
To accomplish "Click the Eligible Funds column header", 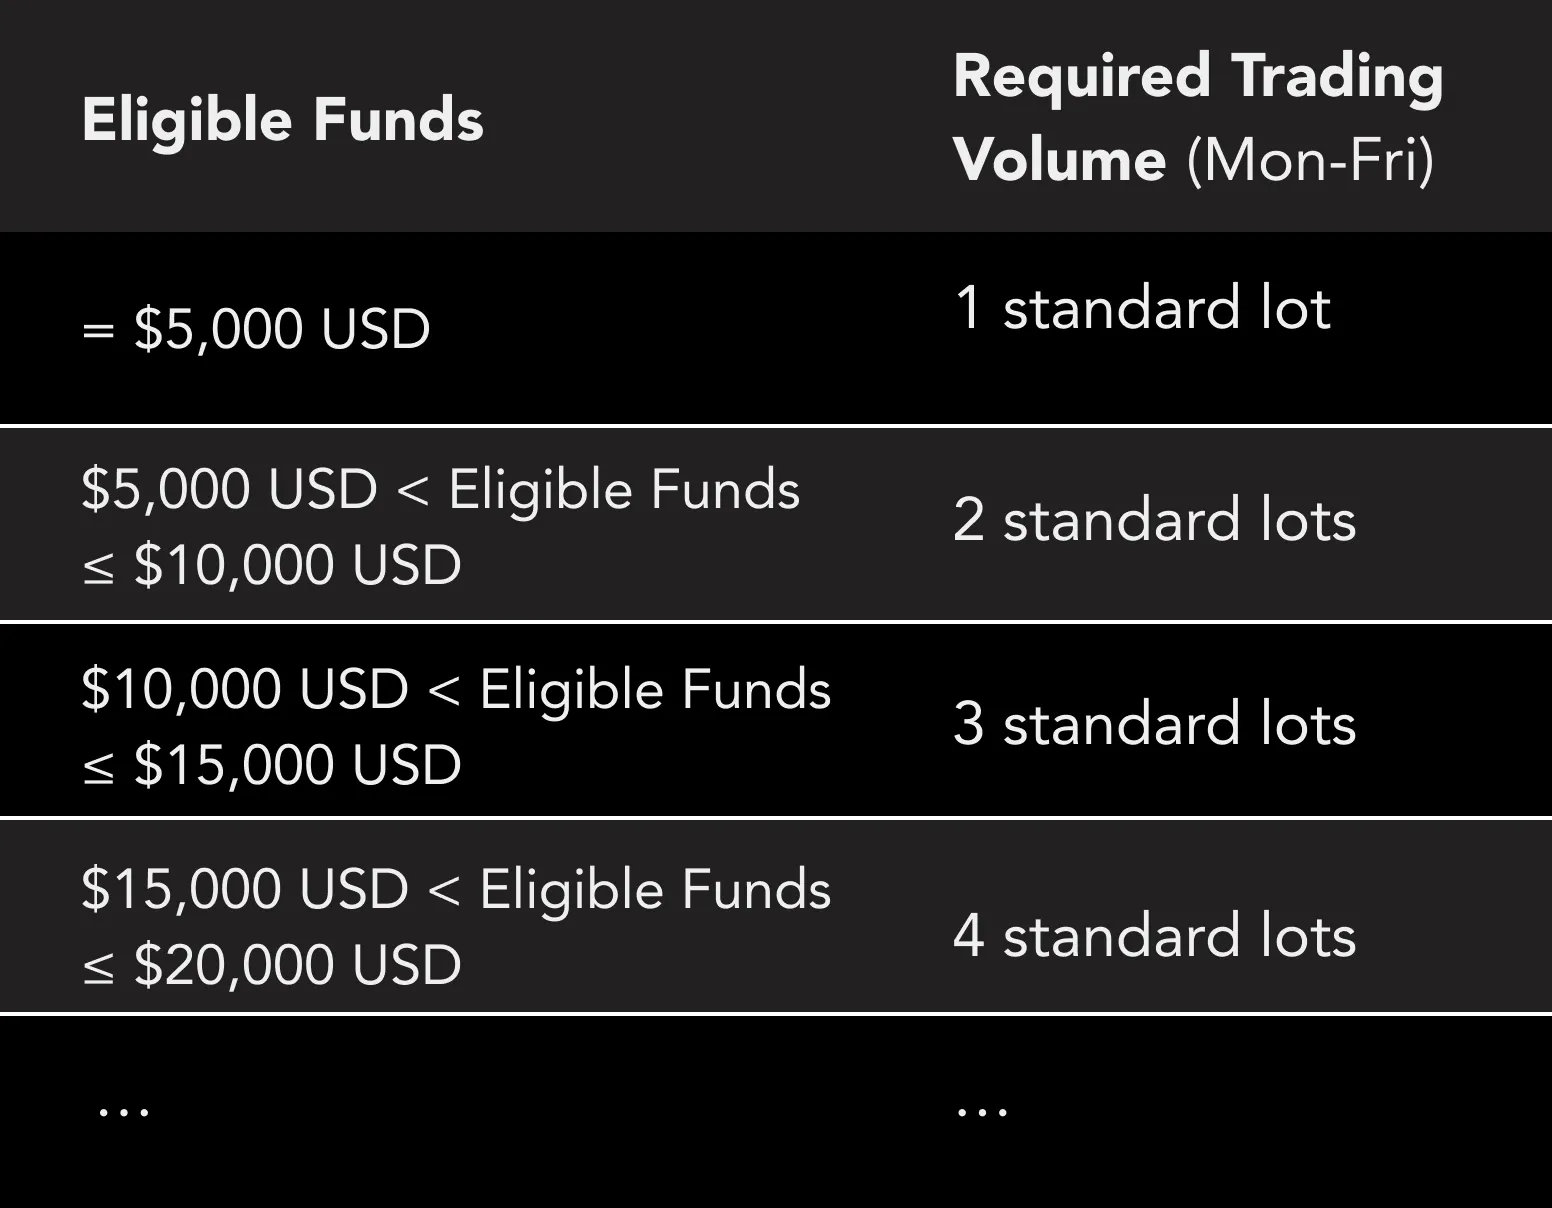I will tap(282, 120).
